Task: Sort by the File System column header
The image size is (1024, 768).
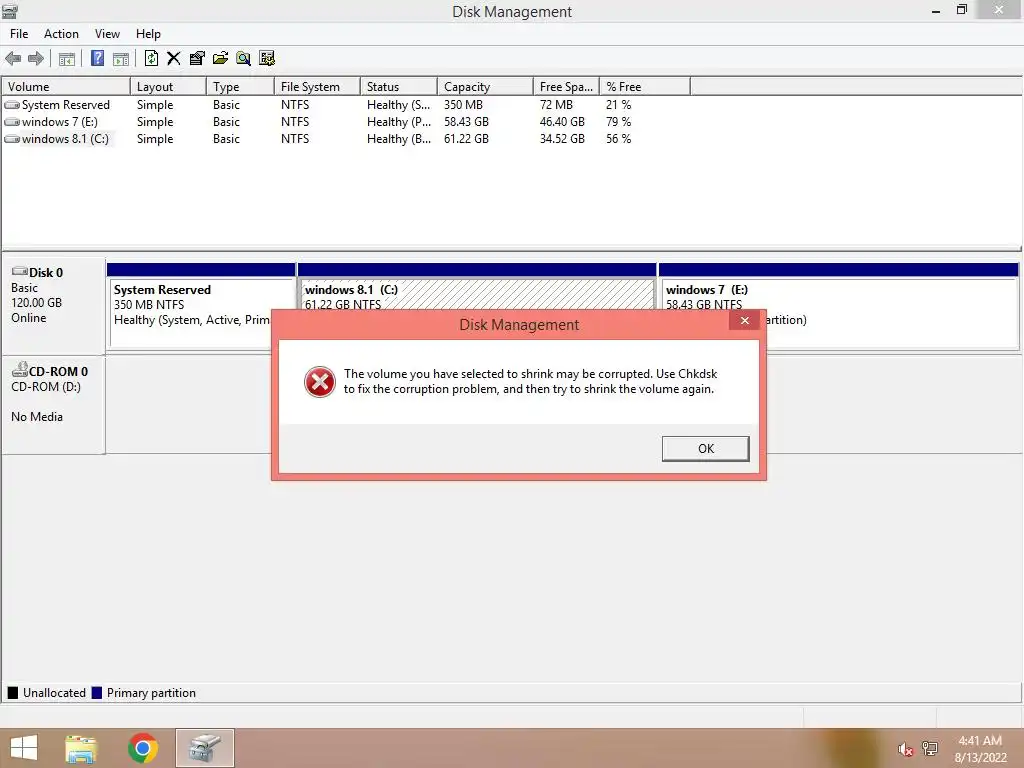Action: (x=317, y=87)
